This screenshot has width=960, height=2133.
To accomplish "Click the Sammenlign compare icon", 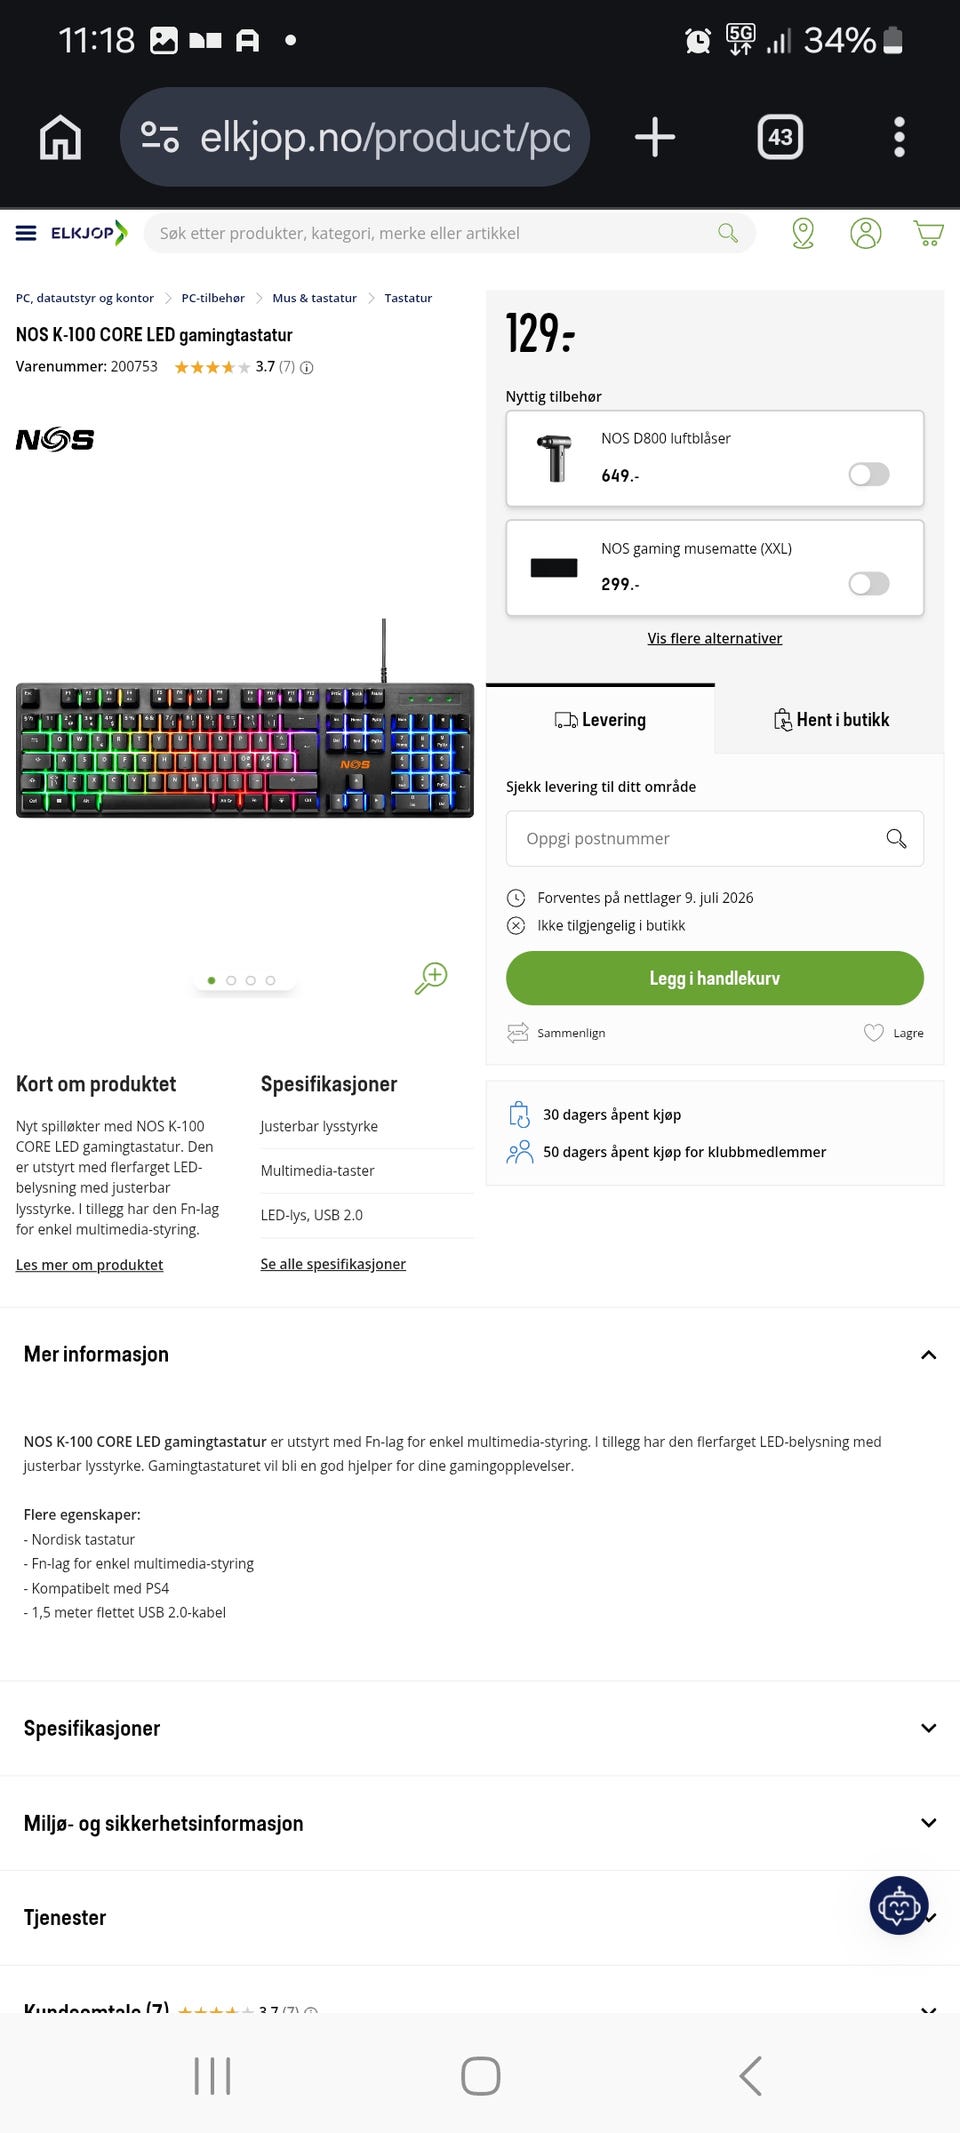I will (519, 1032).
